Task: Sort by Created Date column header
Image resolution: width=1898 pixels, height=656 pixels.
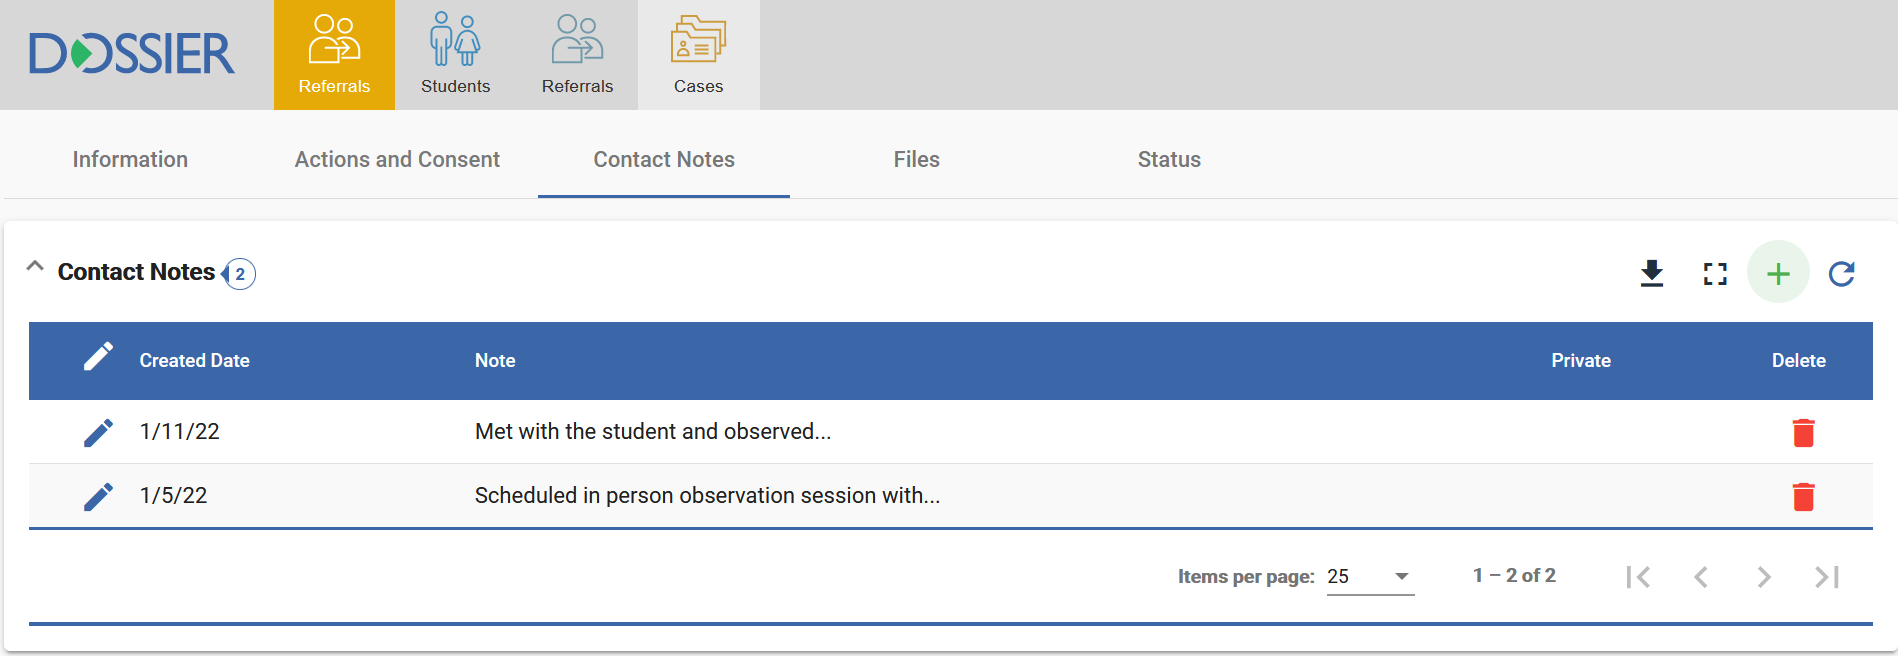Action: tap(194, 361)
